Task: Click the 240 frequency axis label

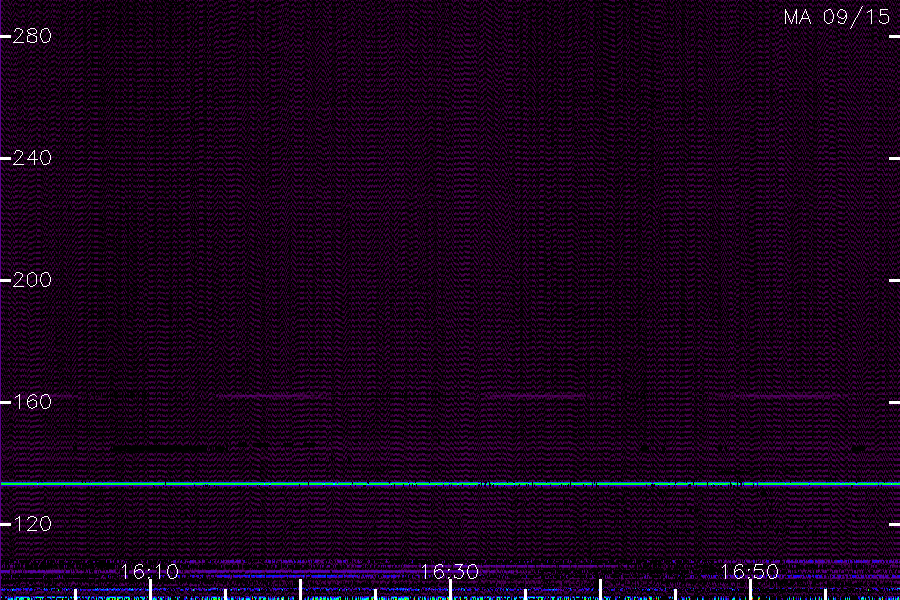Action: pyautogui.click(x=32, y=158)
